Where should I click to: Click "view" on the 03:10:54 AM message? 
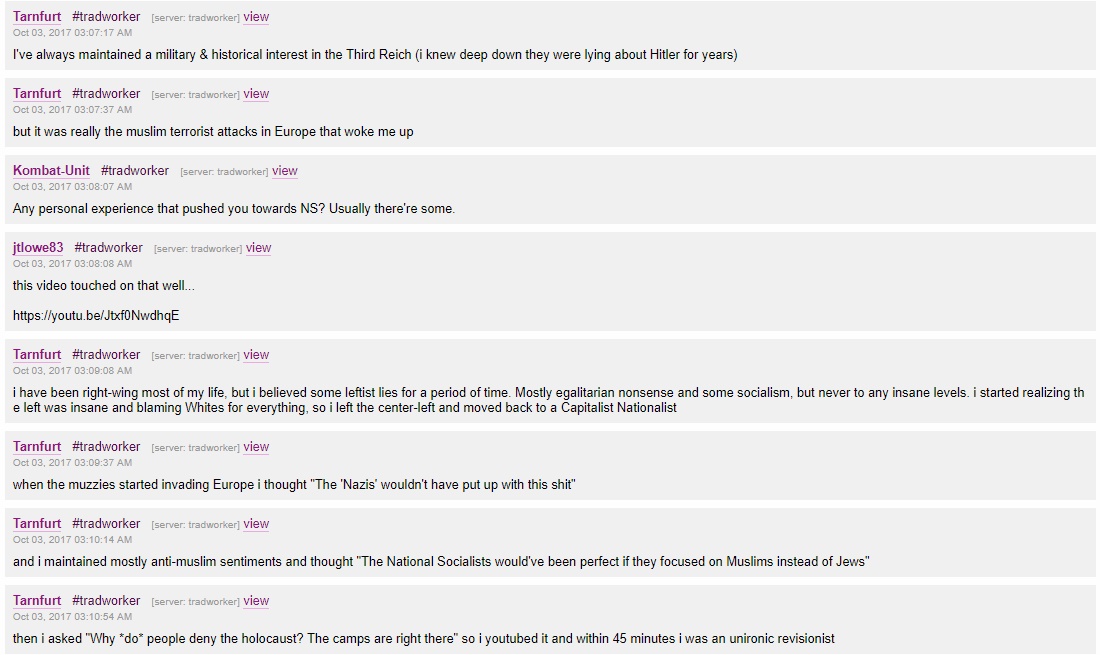[256, 601]
